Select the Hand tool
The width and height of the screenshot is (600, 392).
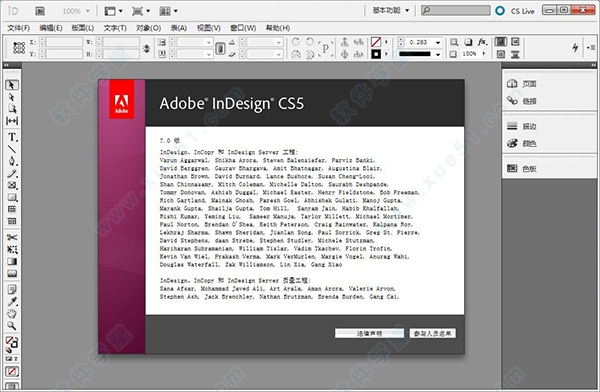(x=12, y=314)
